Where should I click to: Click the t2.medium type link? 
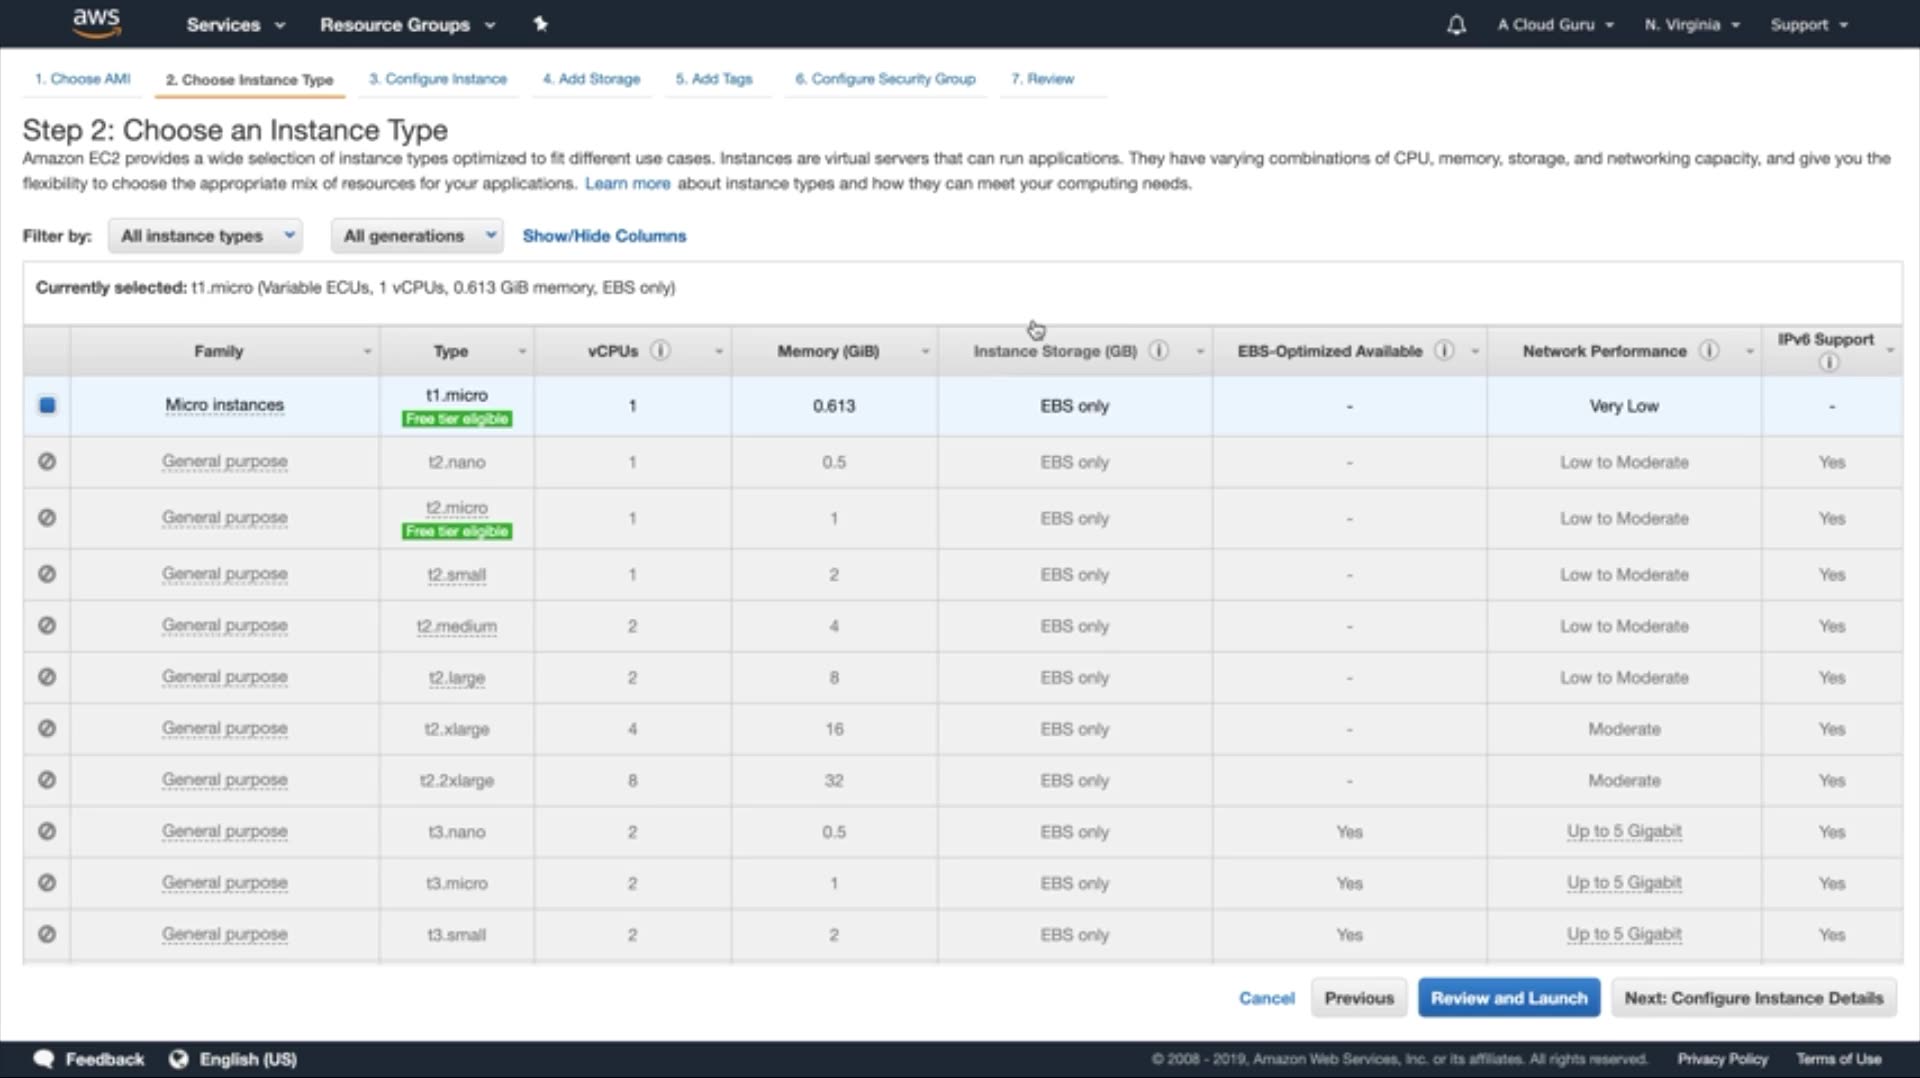point(457,626)
